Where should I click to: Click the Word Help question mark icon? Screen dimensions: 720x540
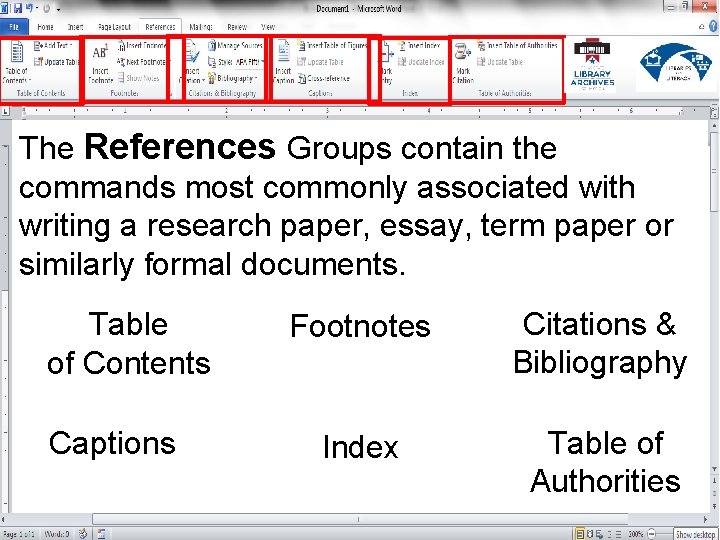coord(714,27)
